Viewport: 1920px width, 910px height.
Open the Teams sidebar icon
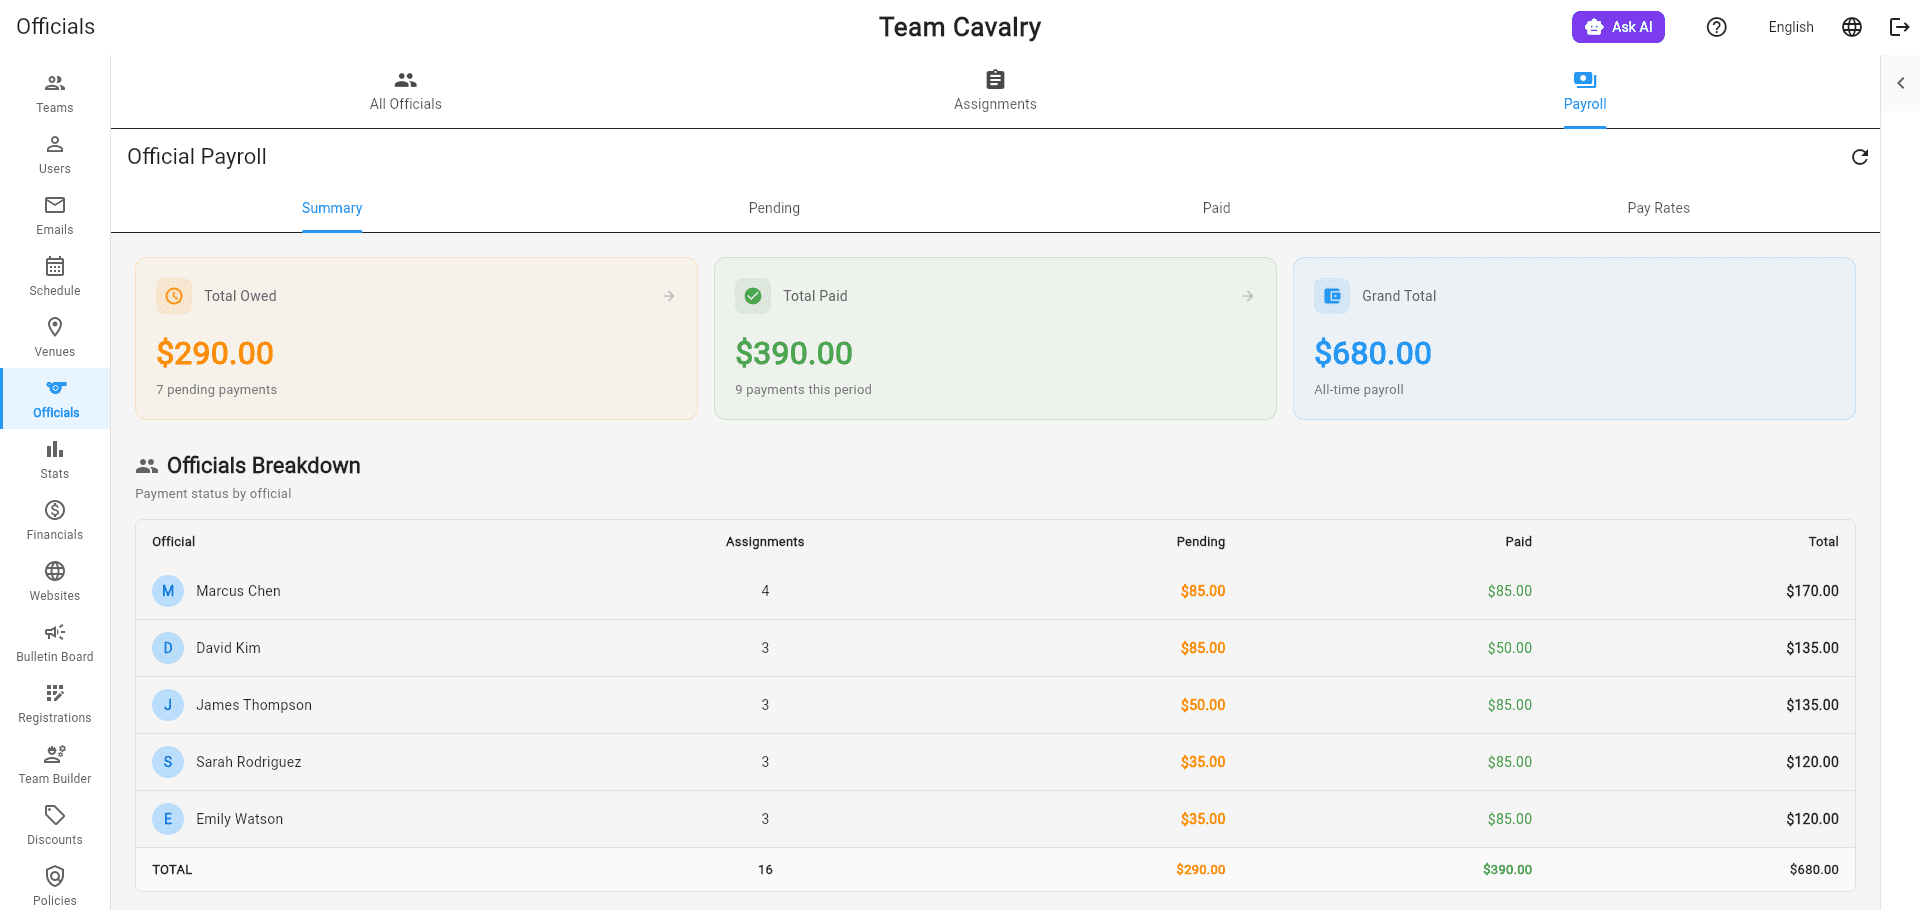tap(55, 83)
